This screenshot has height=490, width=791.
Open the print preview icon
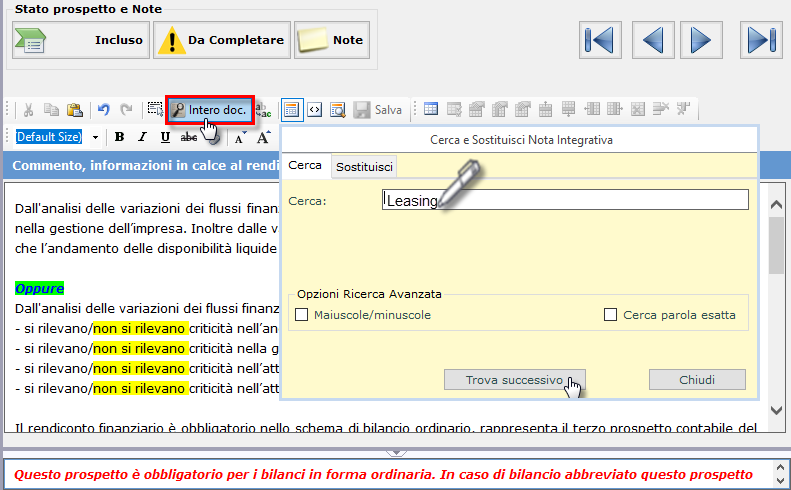coord(338,110)
